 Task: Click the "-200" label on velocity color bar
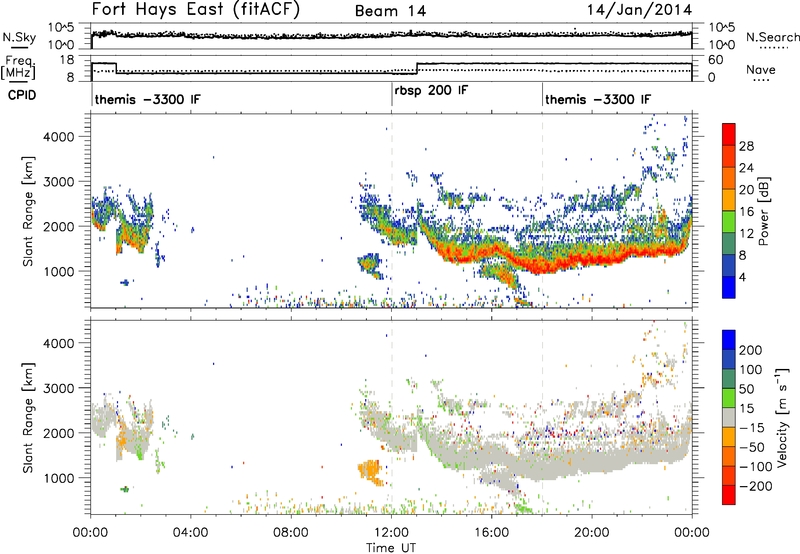(x=756, y=486)
